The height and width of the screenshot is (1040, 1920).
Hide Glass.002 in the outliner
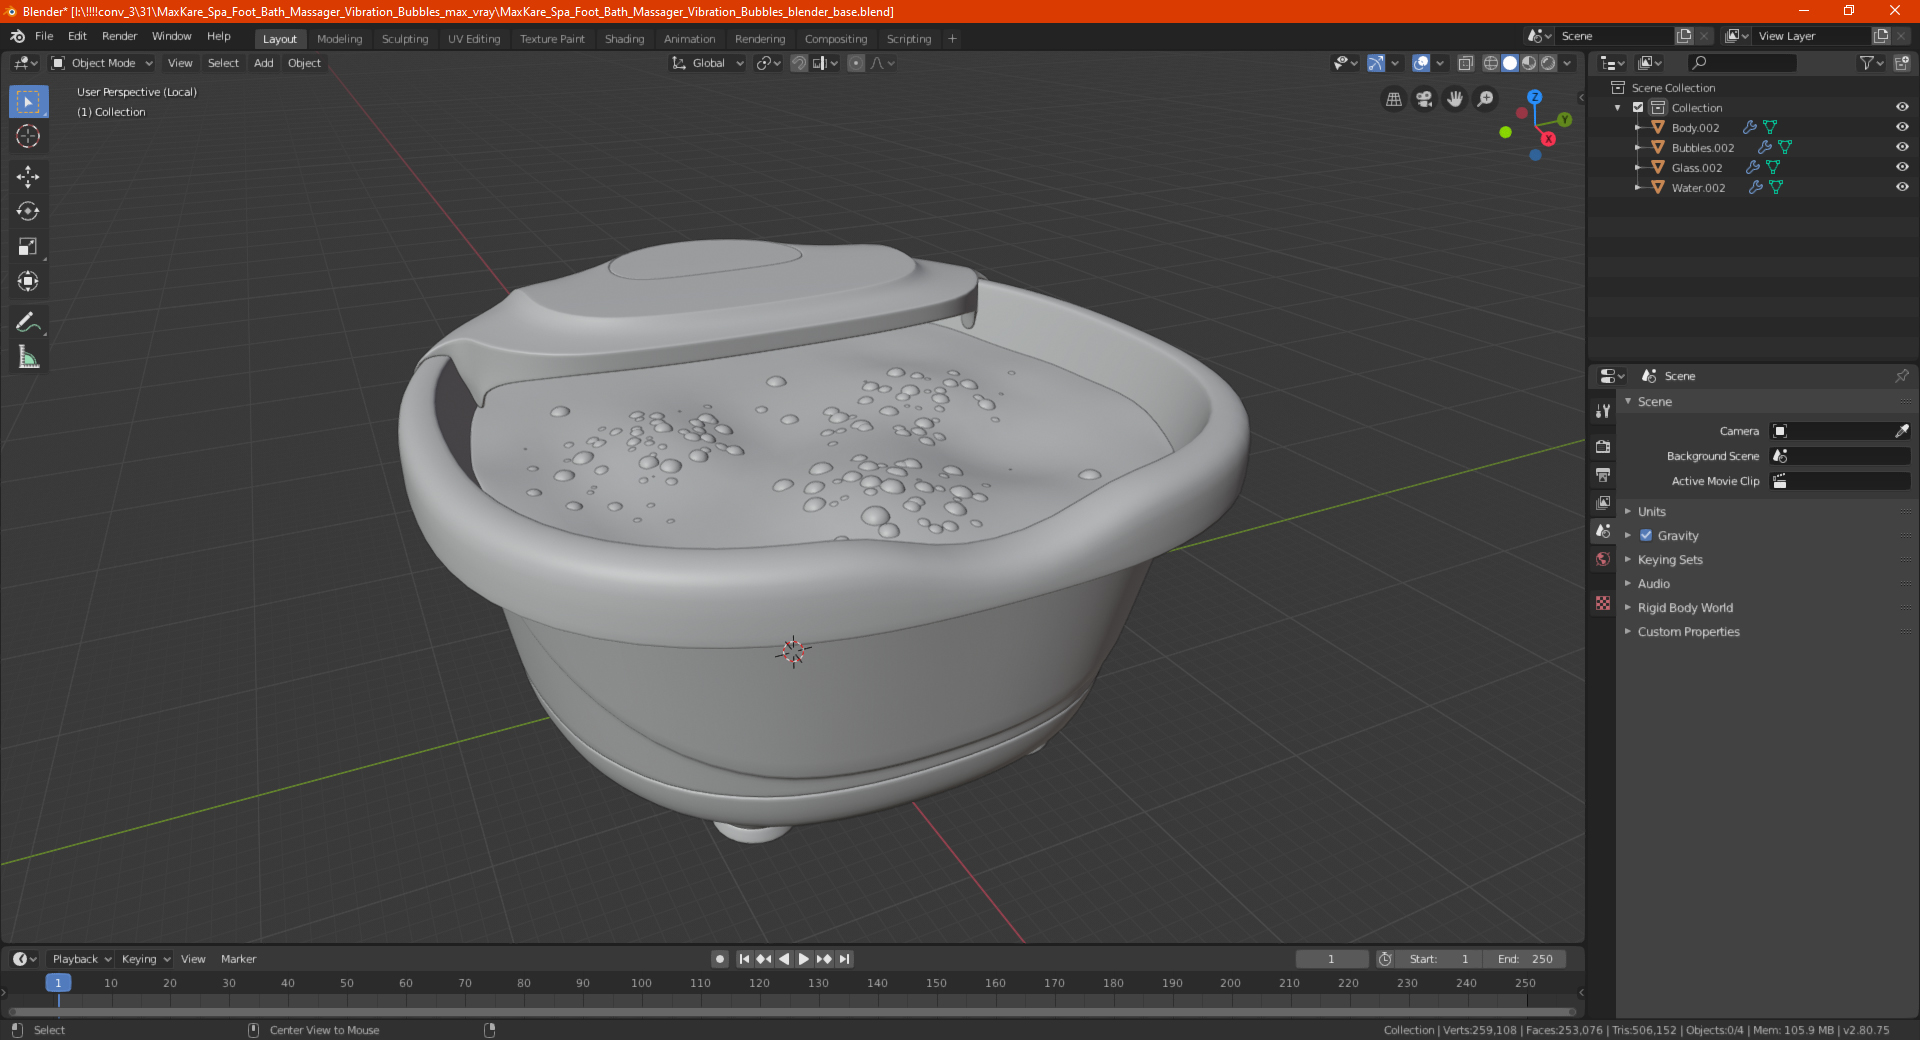tap(1902, 167)
